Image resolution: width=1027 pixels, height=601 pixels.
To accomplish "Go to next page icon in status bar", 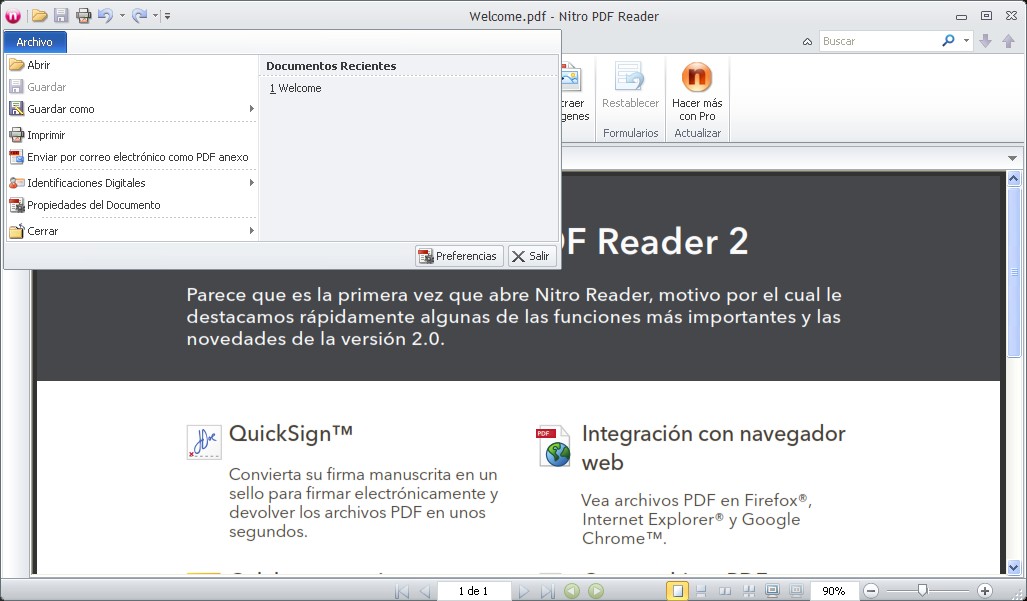I will [x=523, y=591].
